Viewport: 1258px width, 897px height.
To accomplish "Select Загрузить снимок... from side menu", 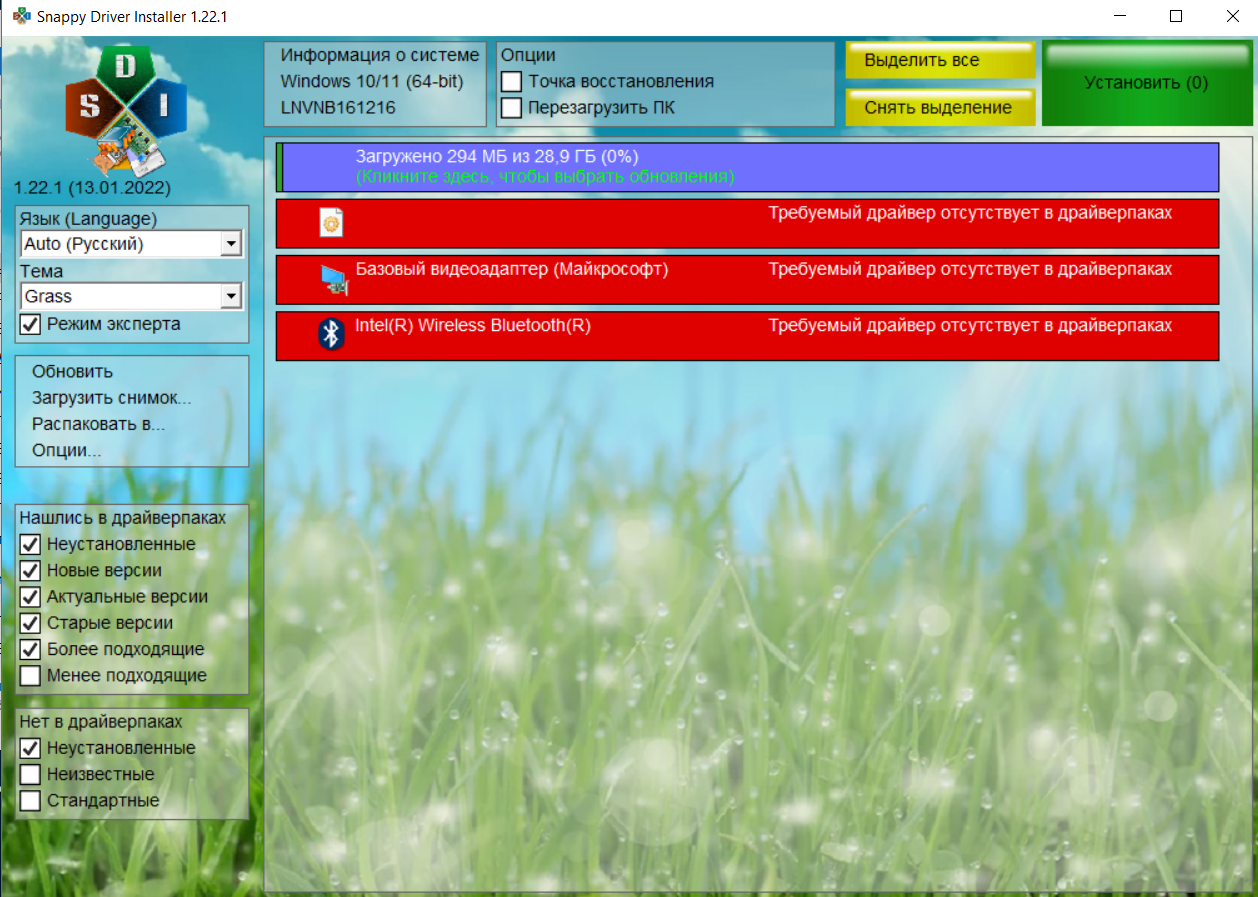I will coord(111,398).
